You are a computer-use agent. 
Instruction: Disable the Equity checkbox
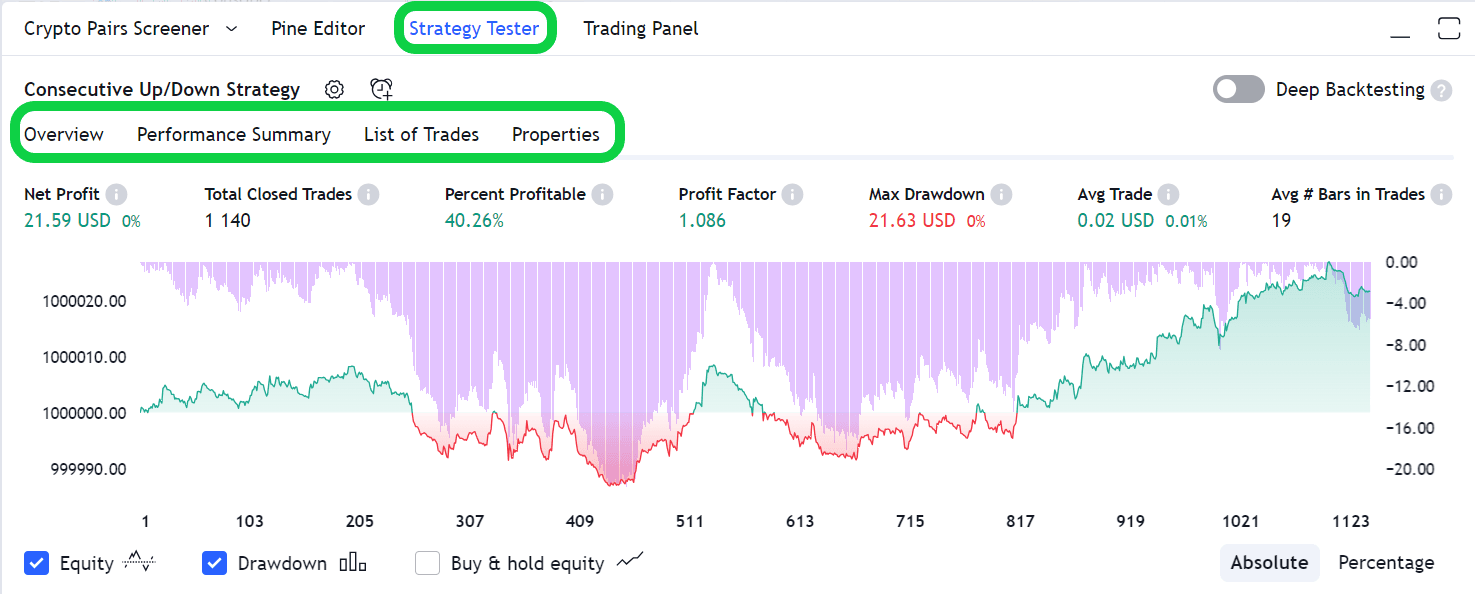36,563
